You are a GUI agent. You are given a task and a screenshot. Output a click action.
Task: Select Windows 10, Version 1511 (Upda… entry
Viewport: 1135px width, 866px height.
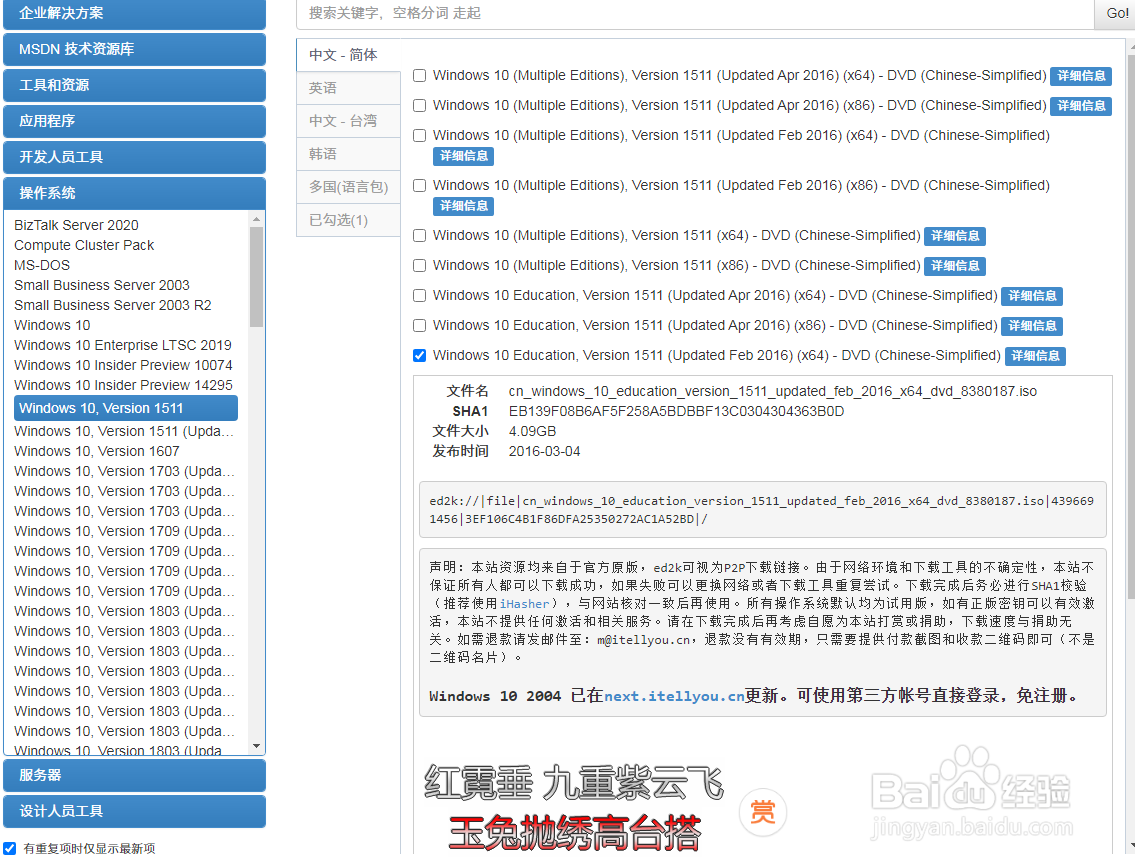click(124, 432)
